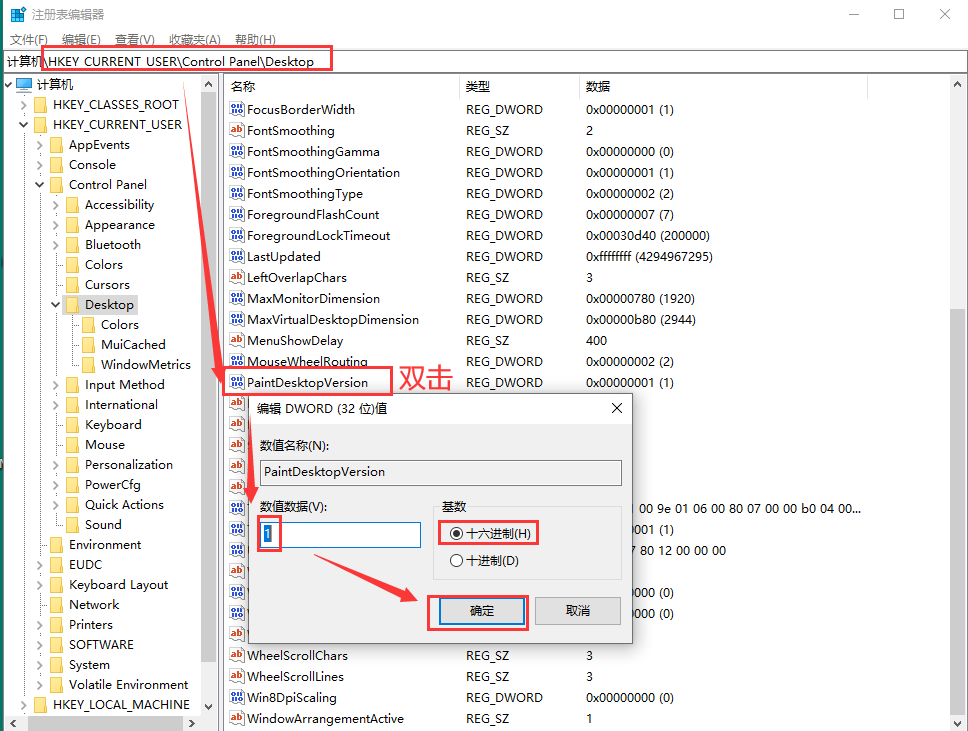The image size is (968, 731).
Task: Click the 类型 column header
Action: [520, 86]
